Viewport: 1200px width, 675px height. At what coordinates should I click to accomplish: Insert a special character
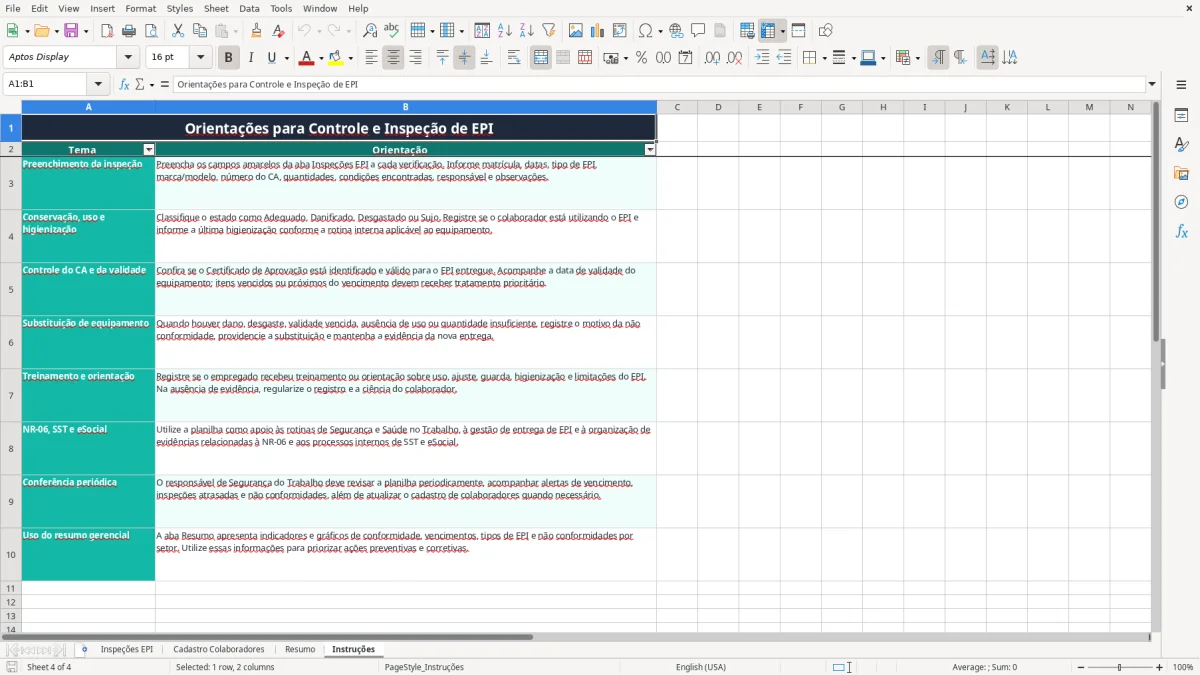(645, 31)
